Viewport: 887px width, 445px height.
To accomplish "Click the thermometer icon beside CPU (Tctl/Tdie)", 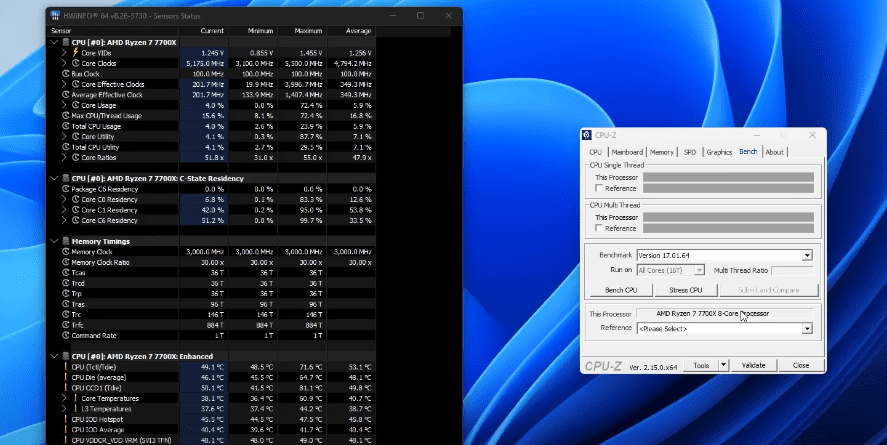I will pos(66,366).
